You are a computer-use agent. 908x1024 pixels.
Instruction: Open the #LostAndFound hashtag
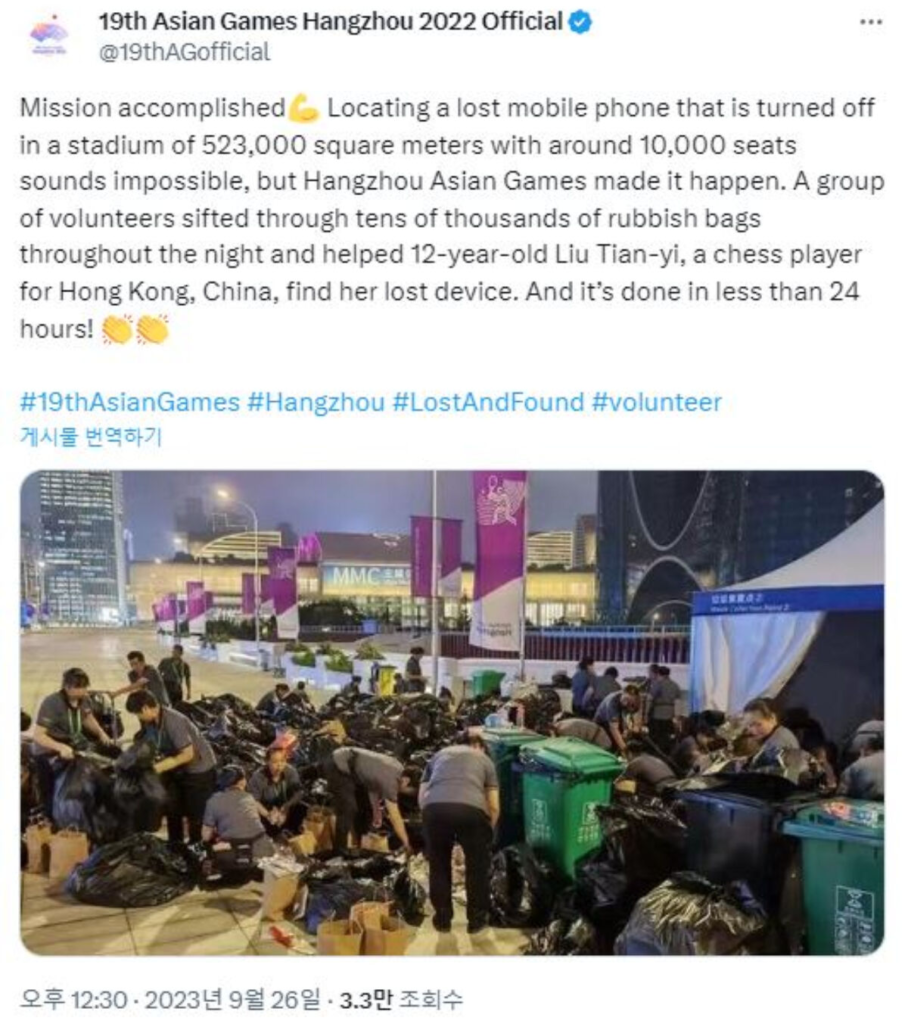[x=488, y=402]
